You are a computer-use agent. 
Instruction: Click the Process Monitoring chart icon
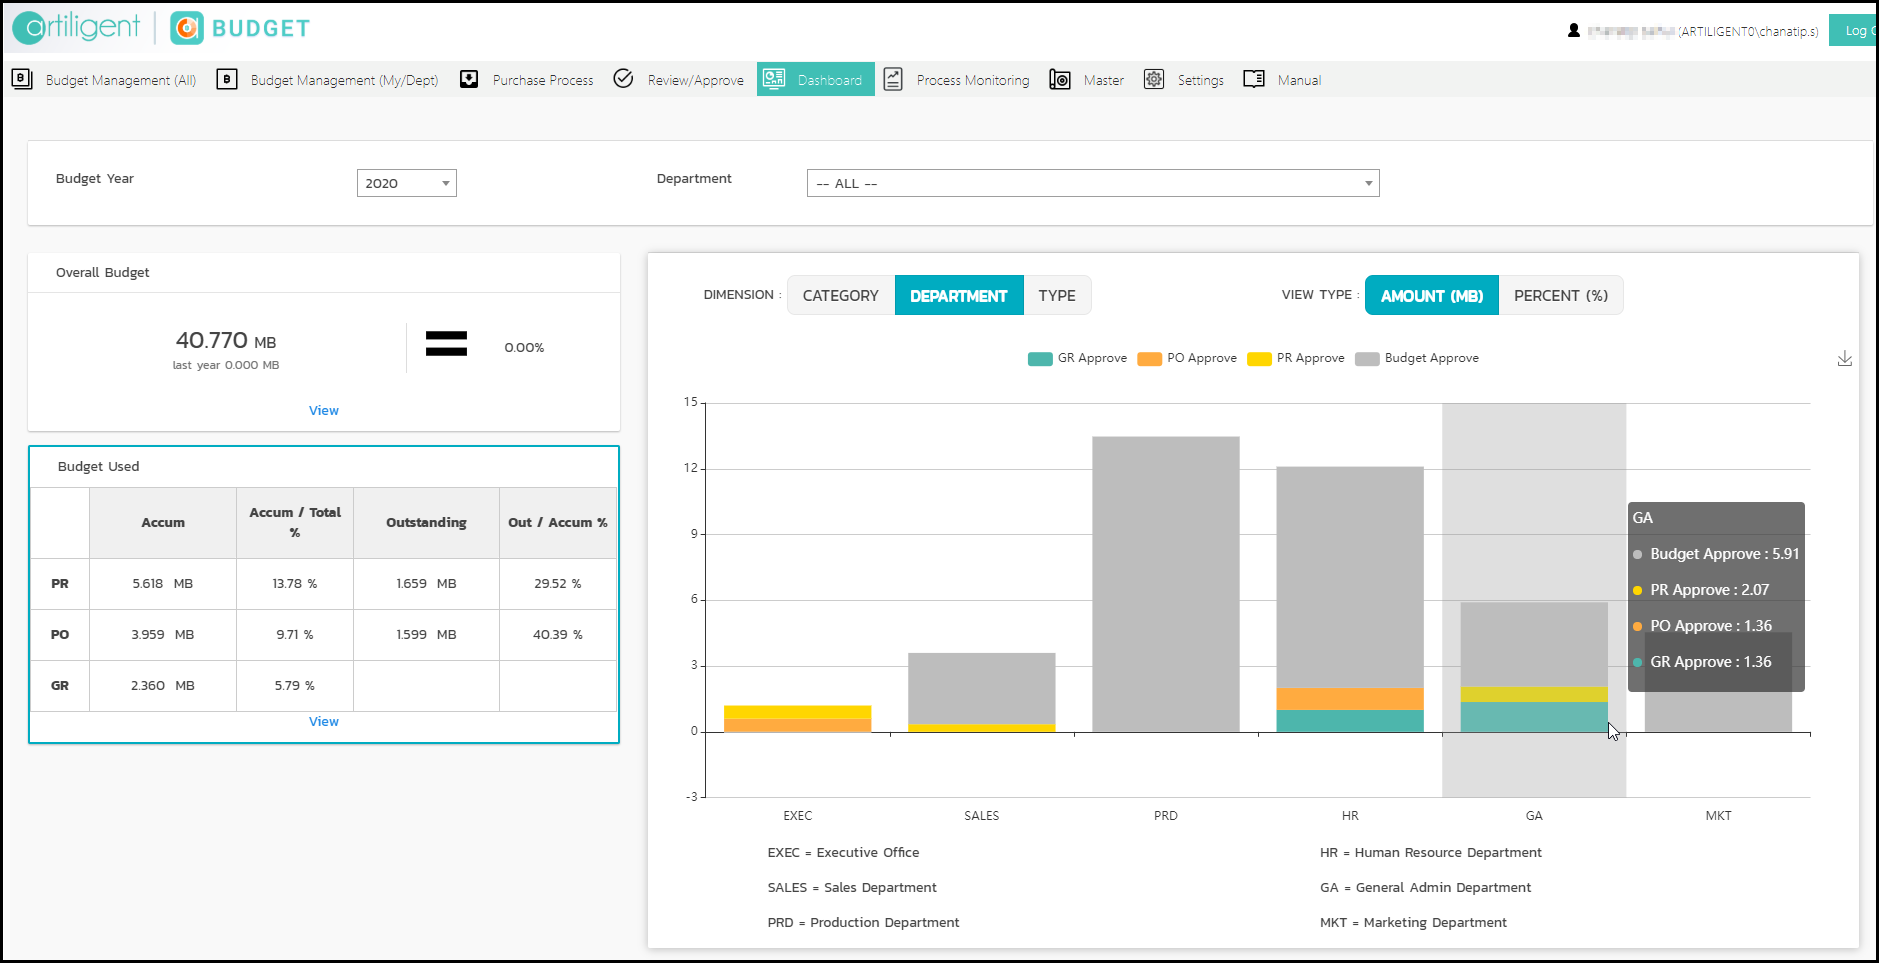(893, 79)
